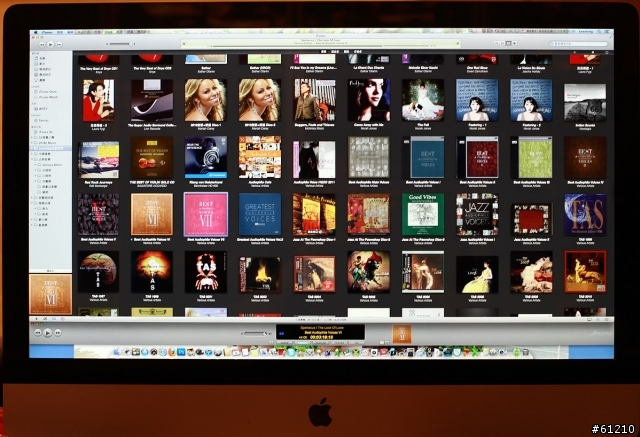Toggle shuffle button at the sidebar bottom
The width and height of the screenshot is (640, 437).
point(45,319)
